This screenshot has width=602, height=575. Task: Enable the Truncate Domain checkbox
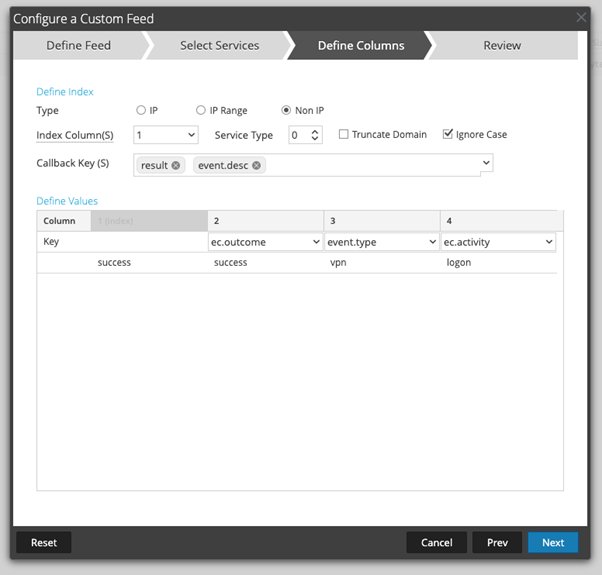point(344,135)
